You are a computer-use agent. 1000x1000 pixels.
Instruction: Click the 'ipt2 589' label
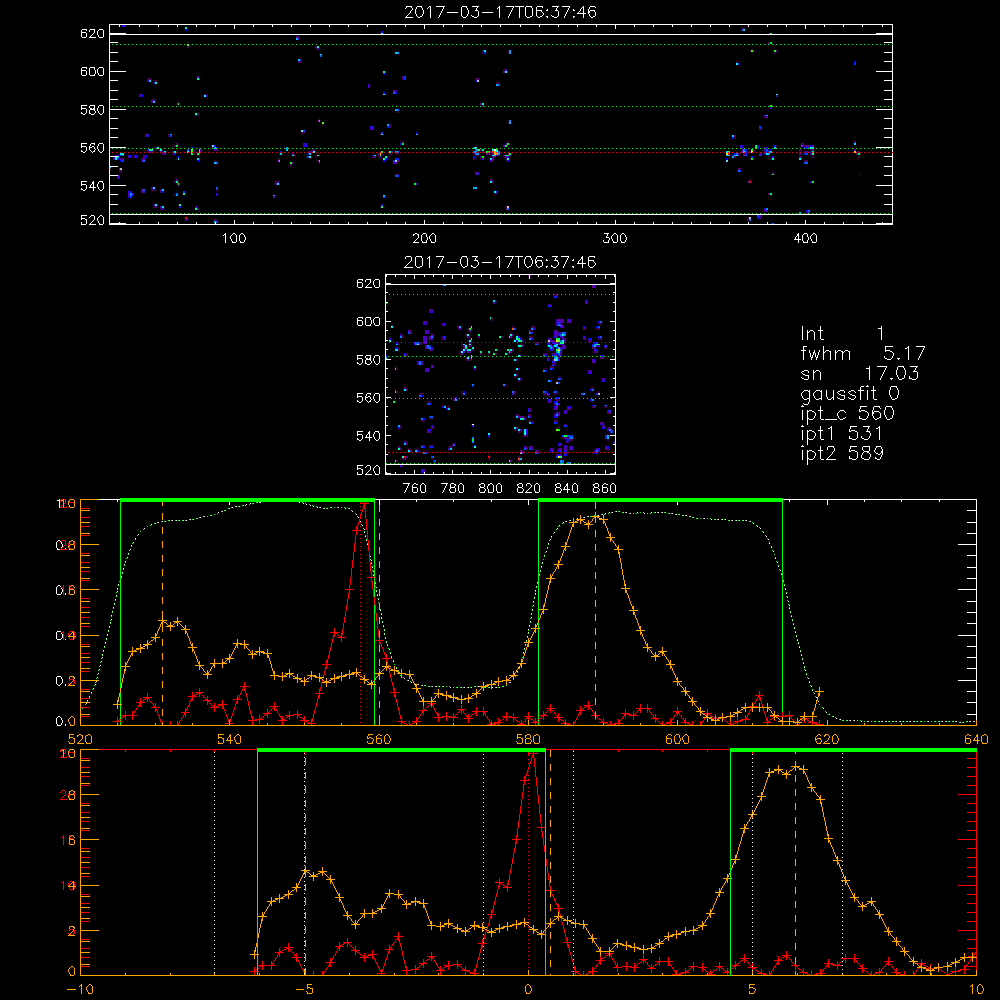coord(842,453)
